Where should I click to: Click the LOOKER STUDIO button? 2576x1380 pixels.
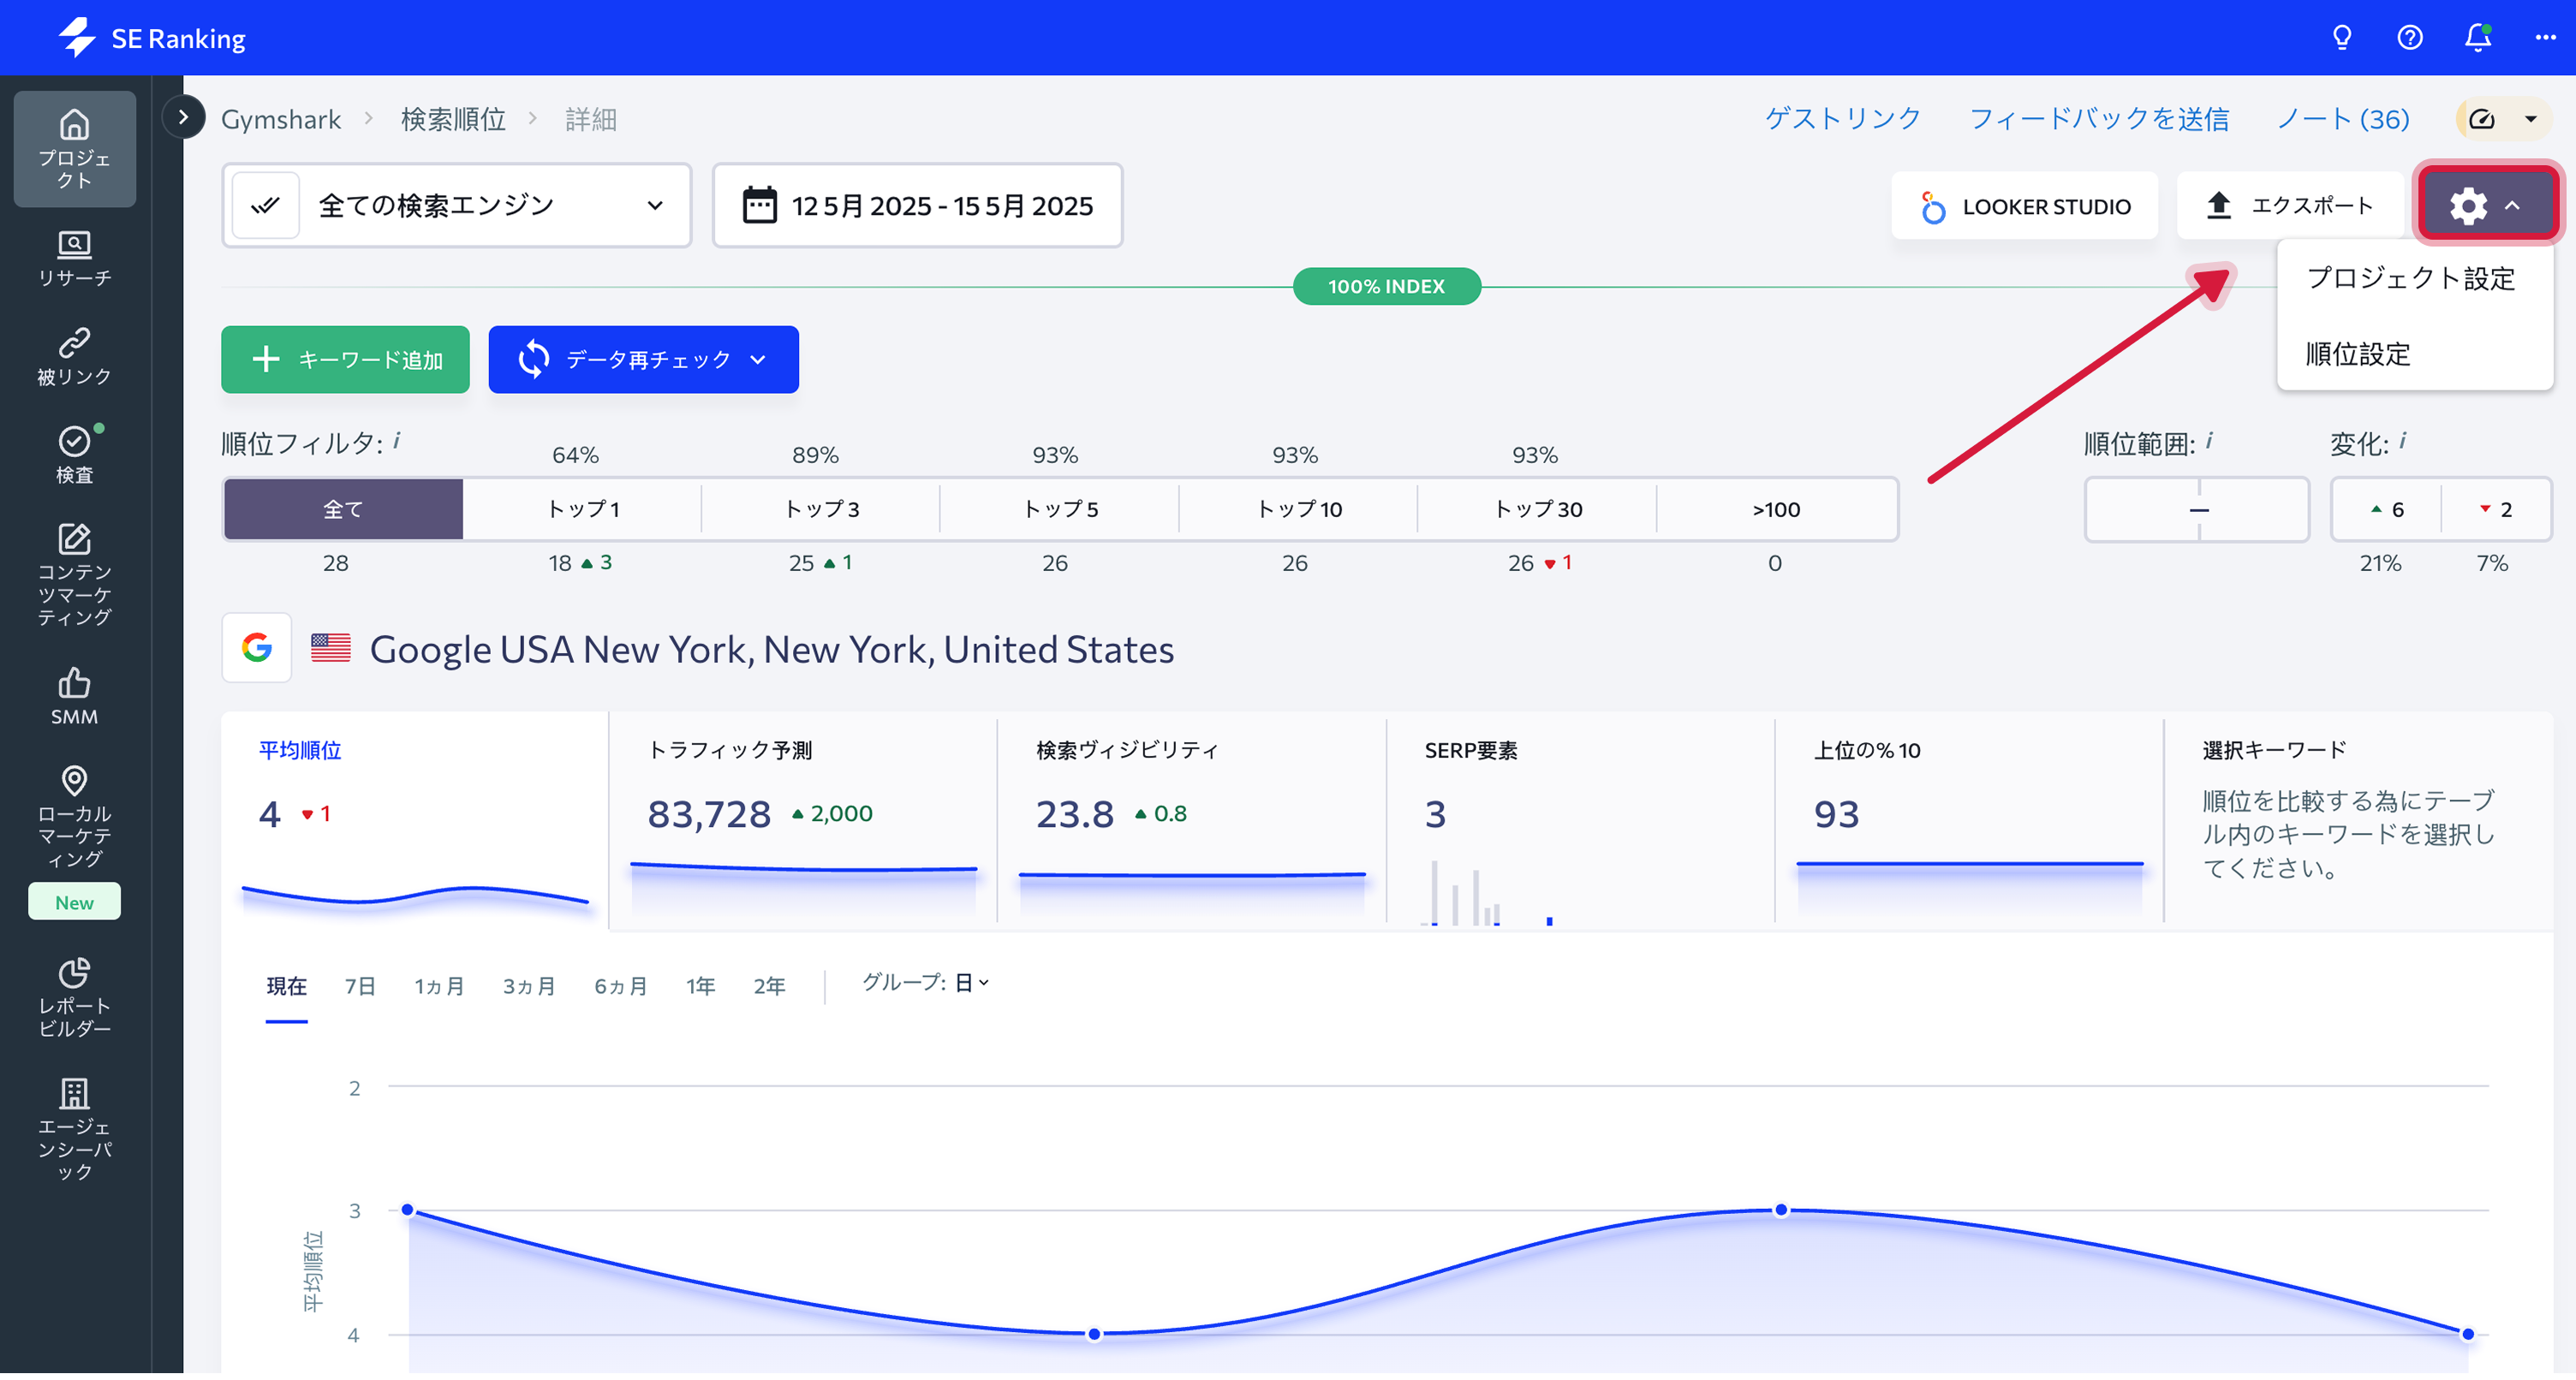2025,206
